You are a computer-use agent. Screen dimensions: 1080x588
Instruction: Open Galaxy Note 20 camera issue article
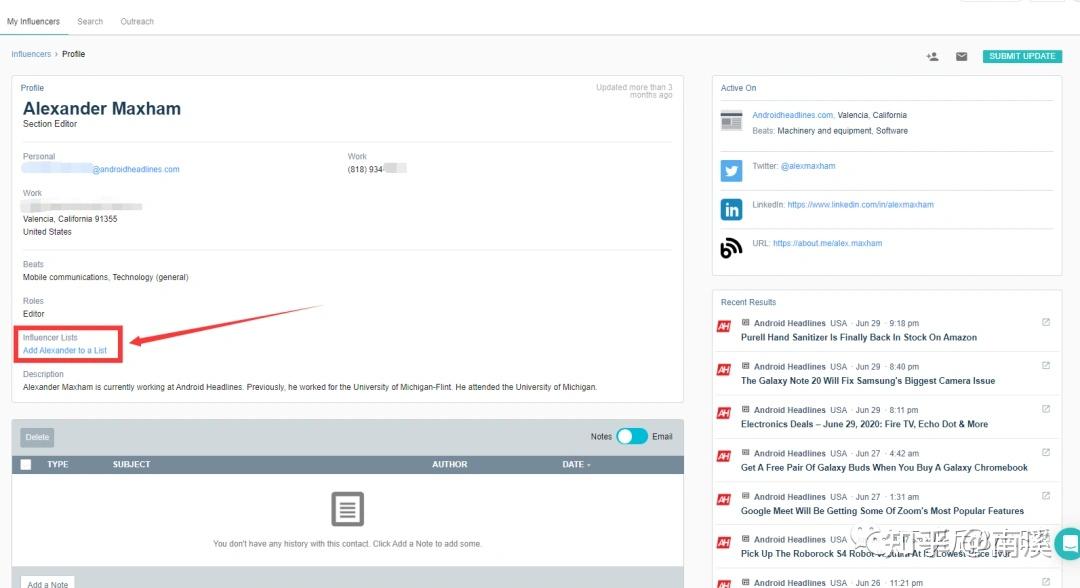coord(868,381)
